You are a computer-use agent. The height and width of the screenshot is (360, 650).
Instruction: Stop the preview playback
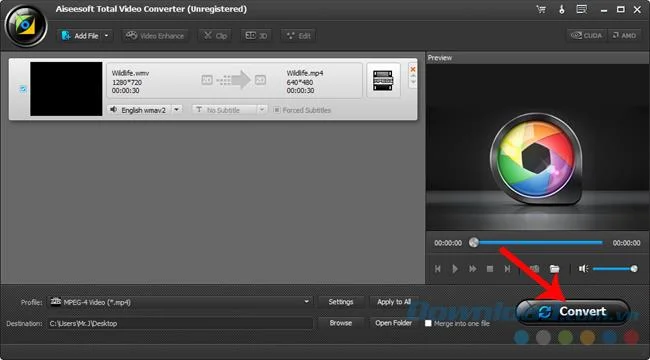pos(490,269)
